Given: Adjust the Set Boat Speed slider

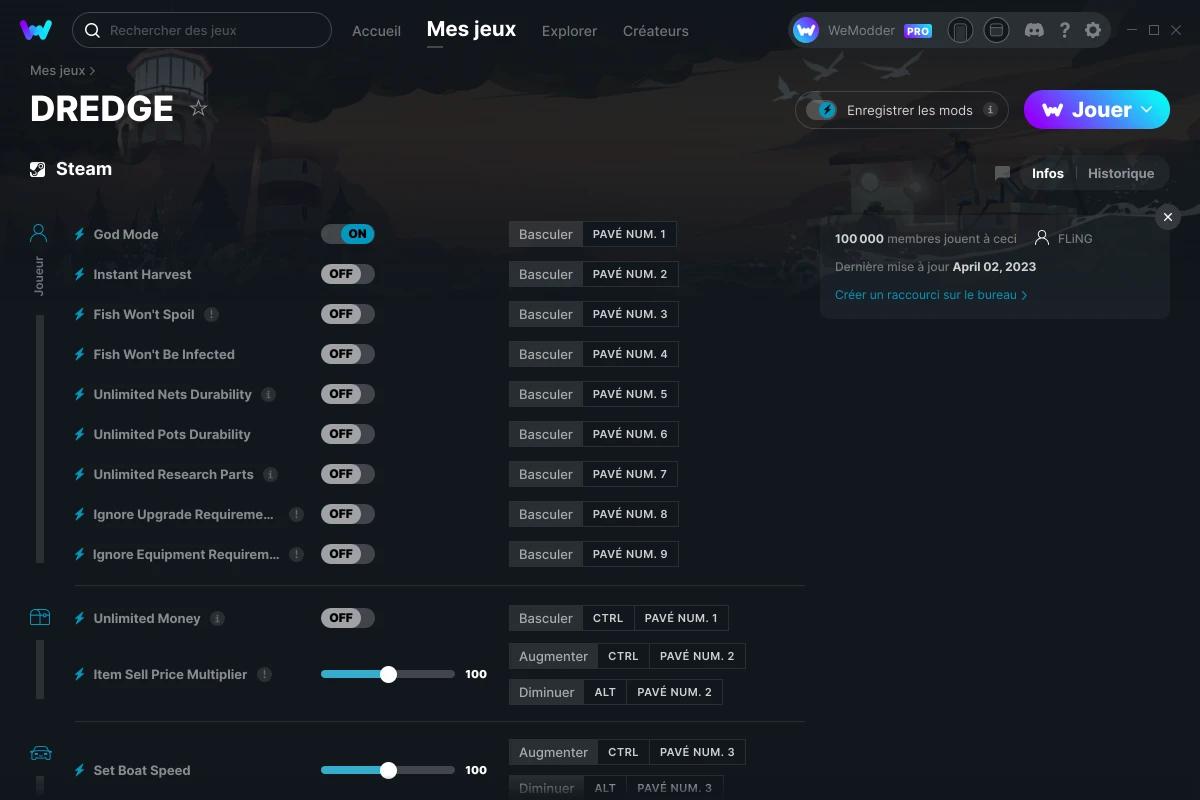Looking at the screenshot, I should 388,770.
